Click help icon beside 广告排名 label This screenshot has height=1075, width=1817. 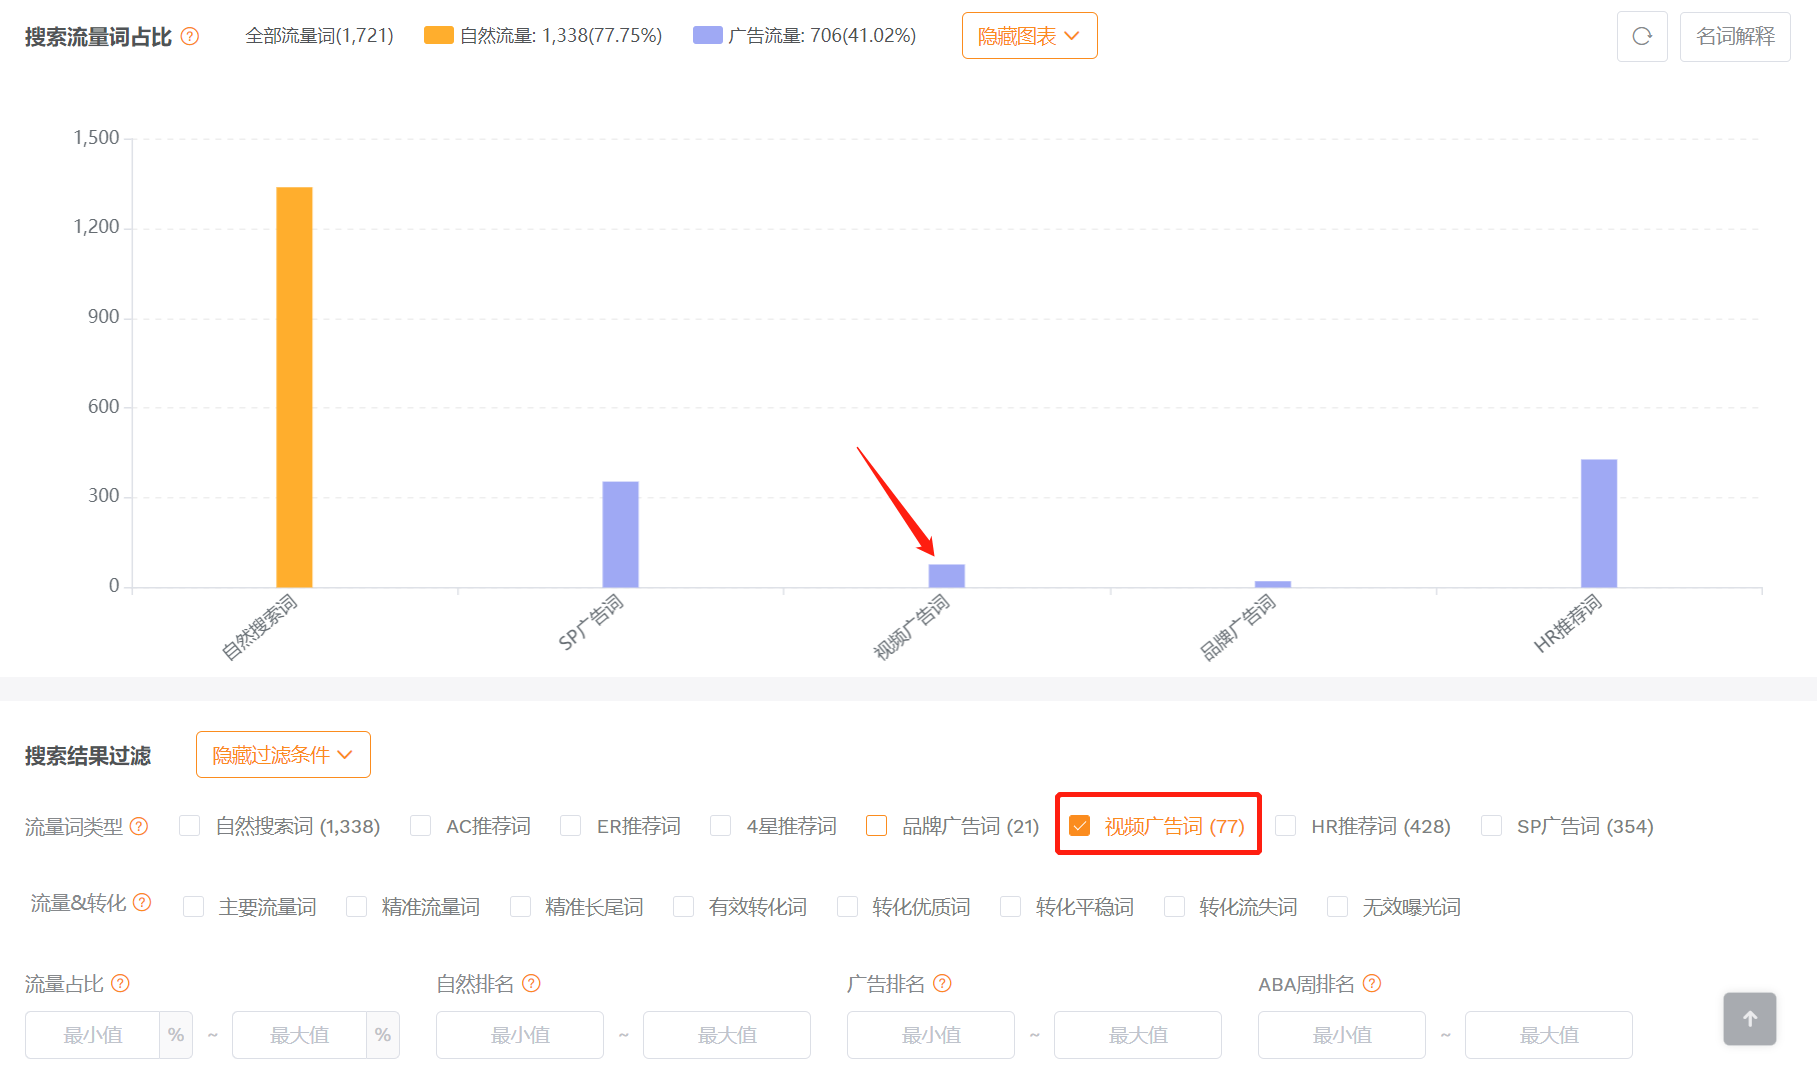pos(942,983)
